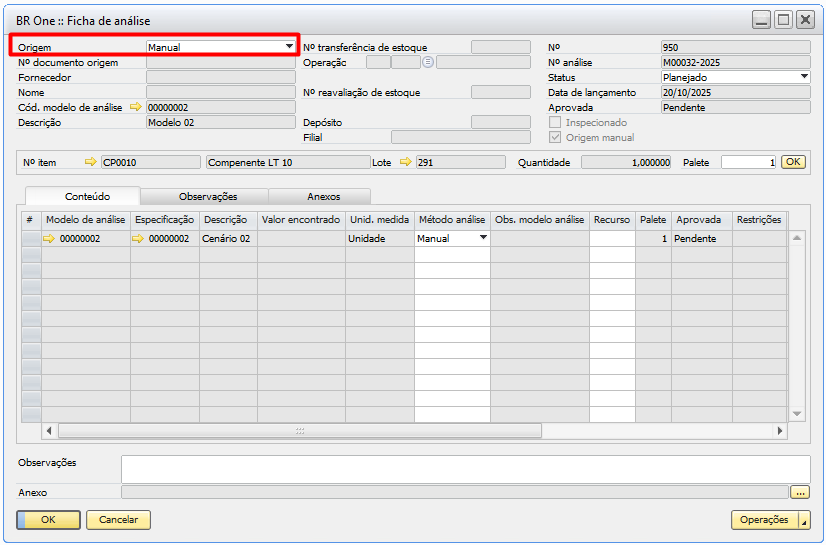
Task: Open the Origem dropdown
Action: point(289,47)
